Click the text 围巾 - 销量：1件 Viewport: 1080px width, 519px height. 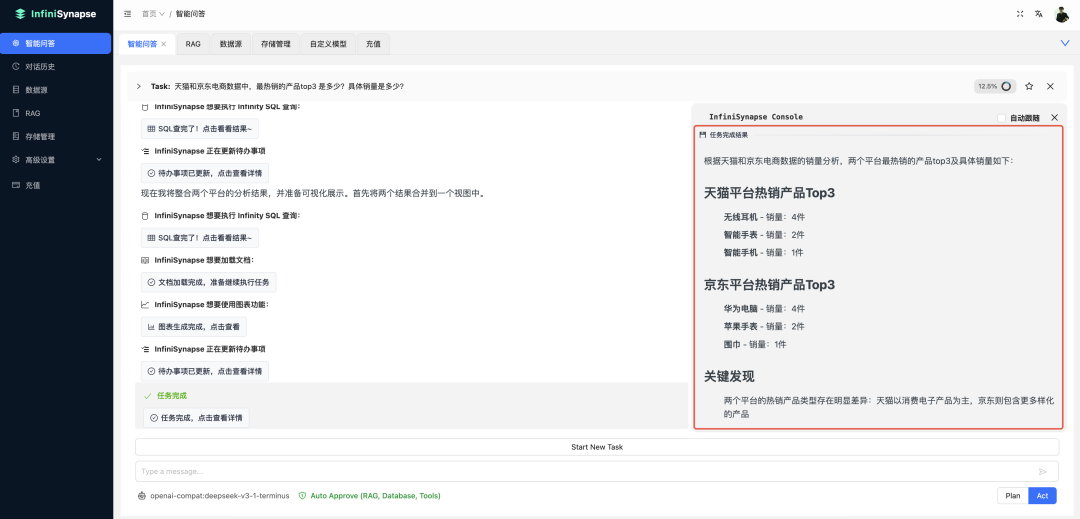(x=754, y=344)
